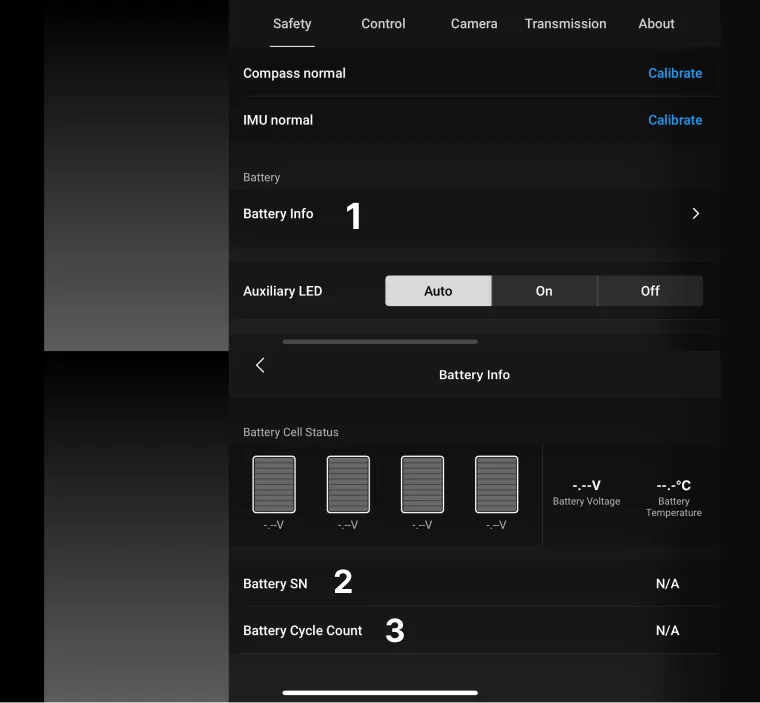Tap the bottom home indicator bar
This screenshot has width=760, height=703.
[380, 692]
